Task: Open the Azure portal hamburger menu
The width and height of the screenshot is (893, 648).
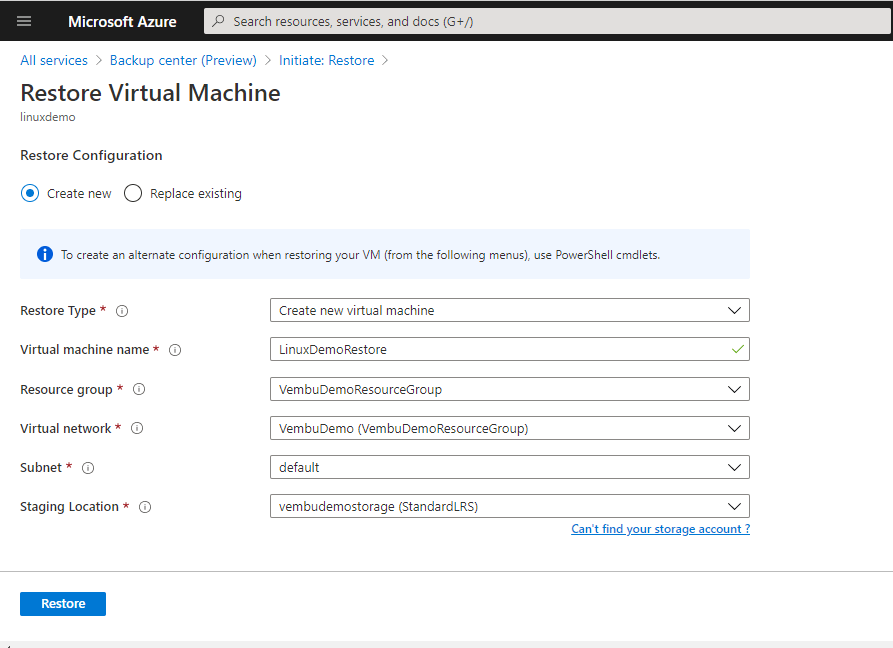Action: (24, 22)
